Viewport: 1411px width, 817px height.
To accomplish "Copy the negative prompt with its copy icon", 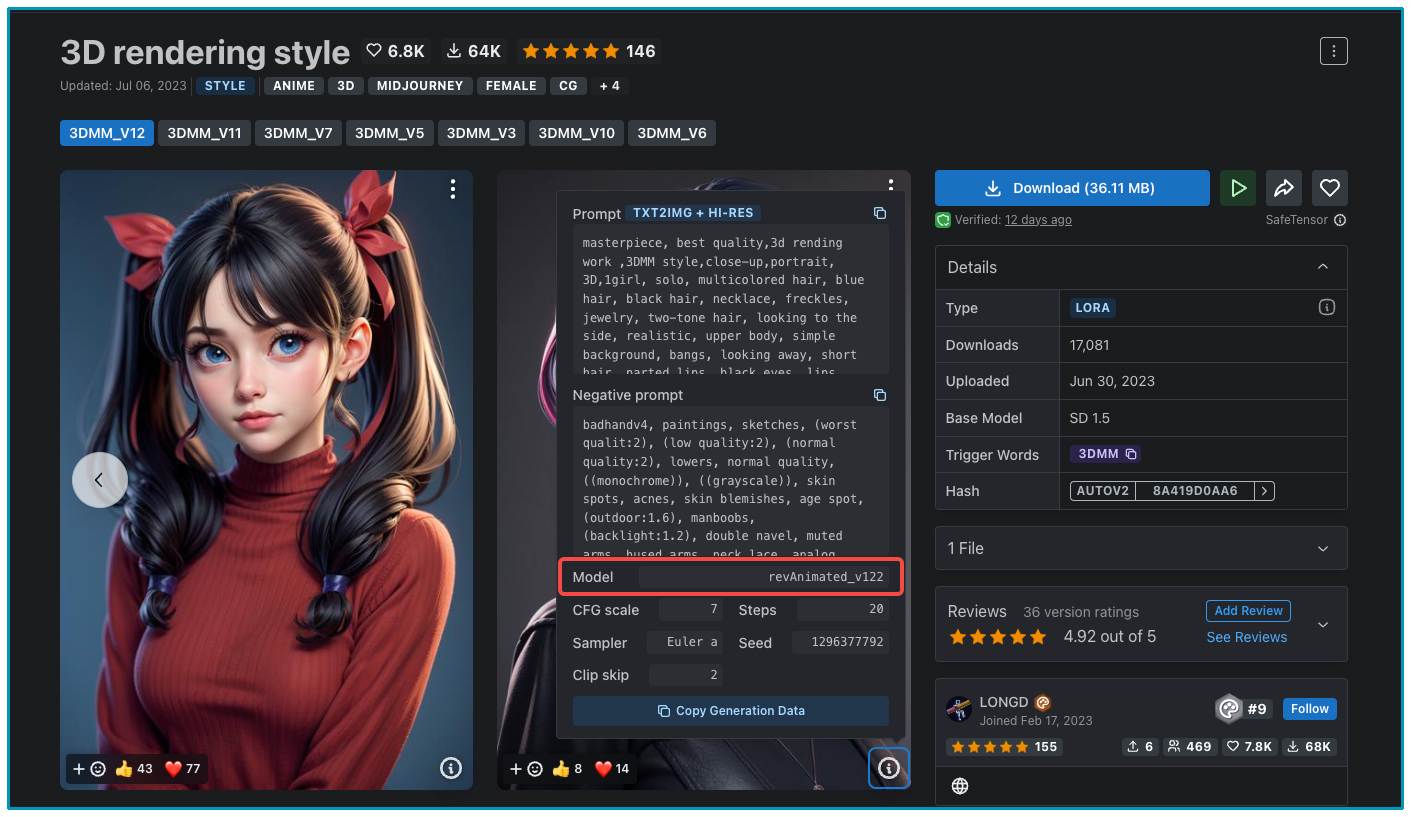I will coord(880,395).
